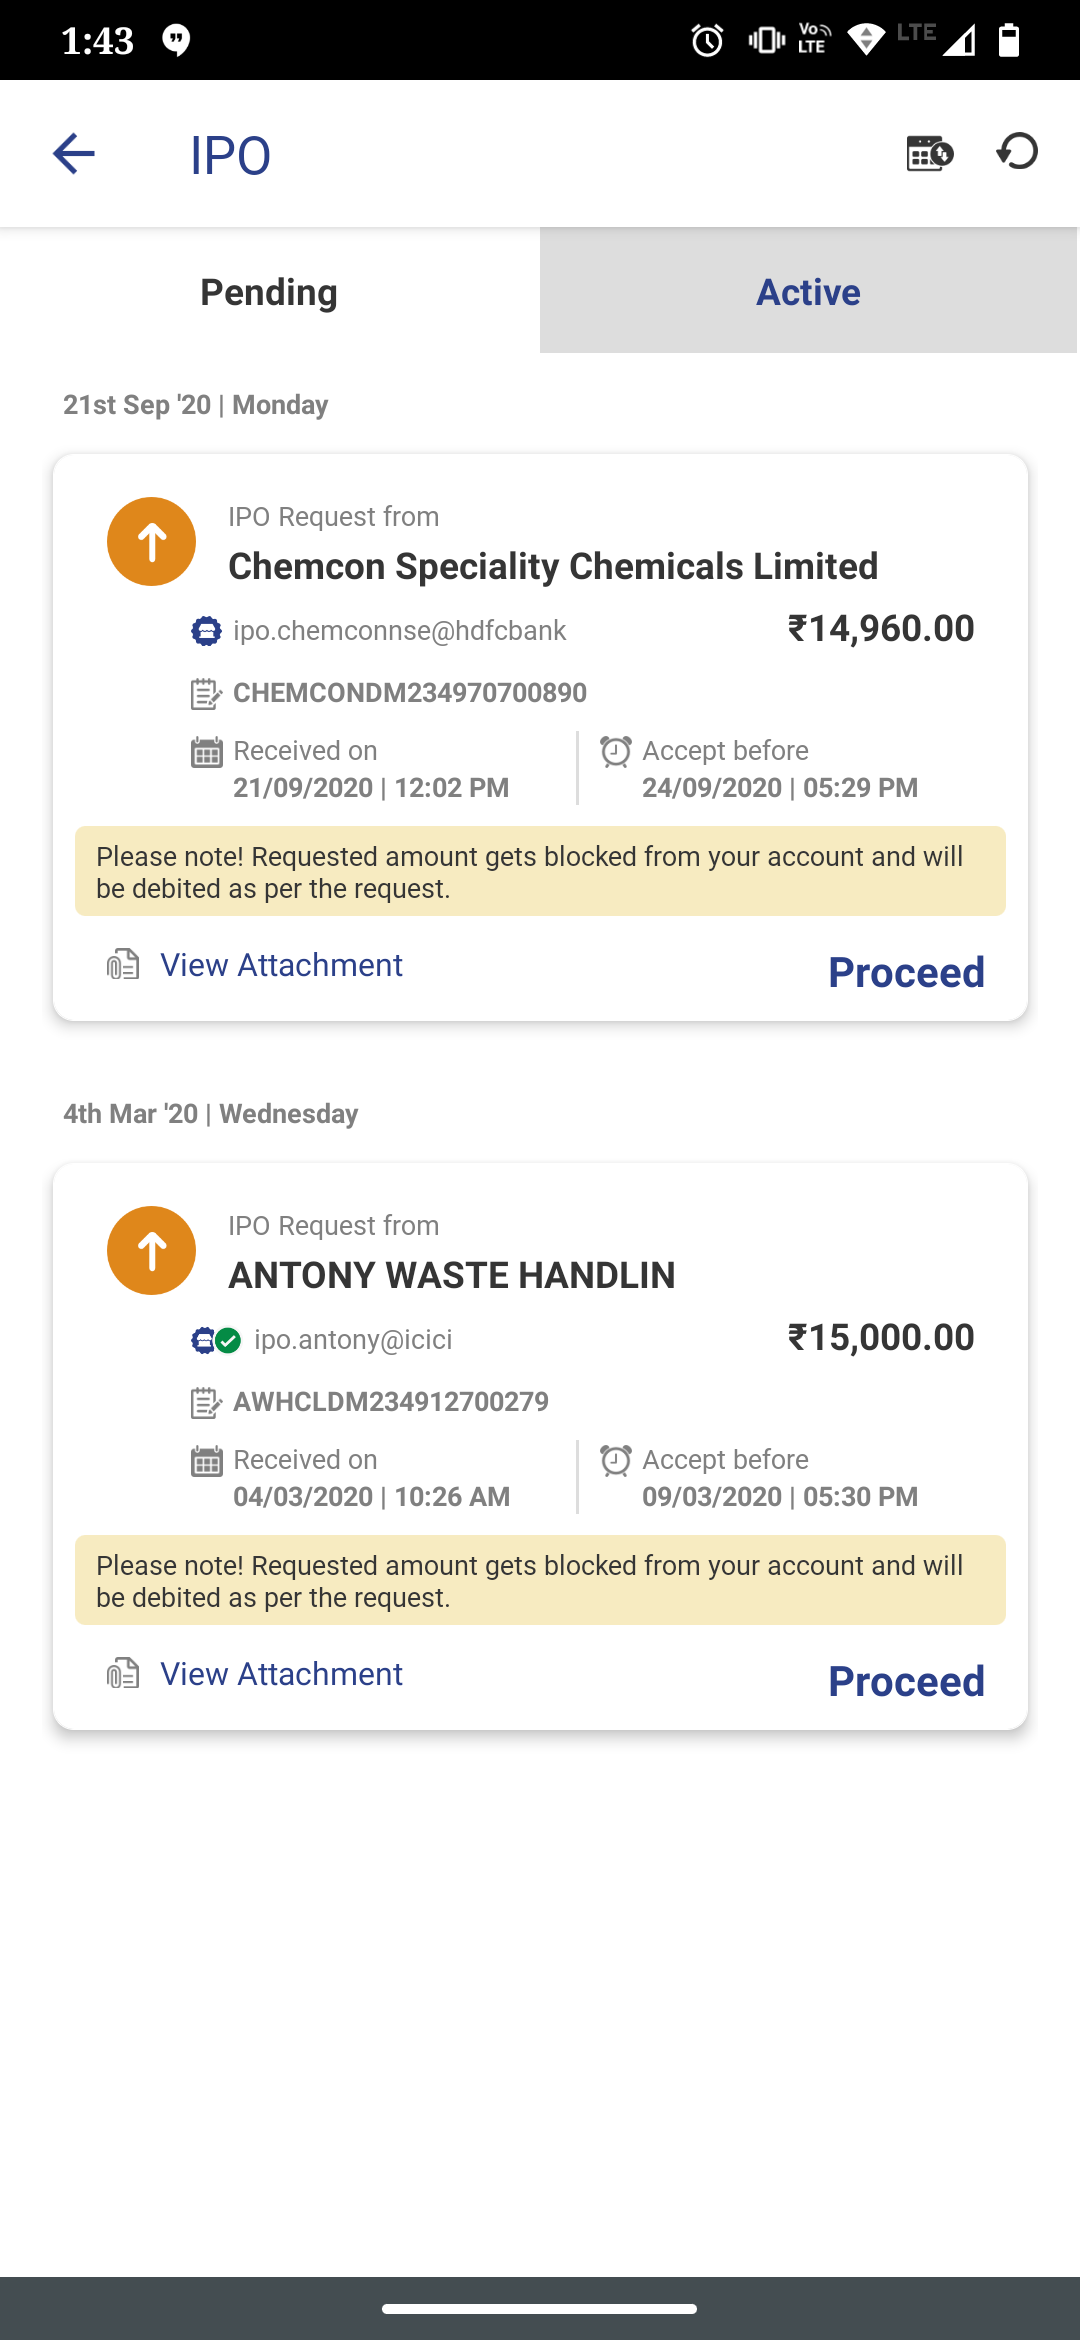Viewport: 1080px width, 2340px height.
Task: Tap orange arrow icon for Chemcon request
Action: pos(151,541)
